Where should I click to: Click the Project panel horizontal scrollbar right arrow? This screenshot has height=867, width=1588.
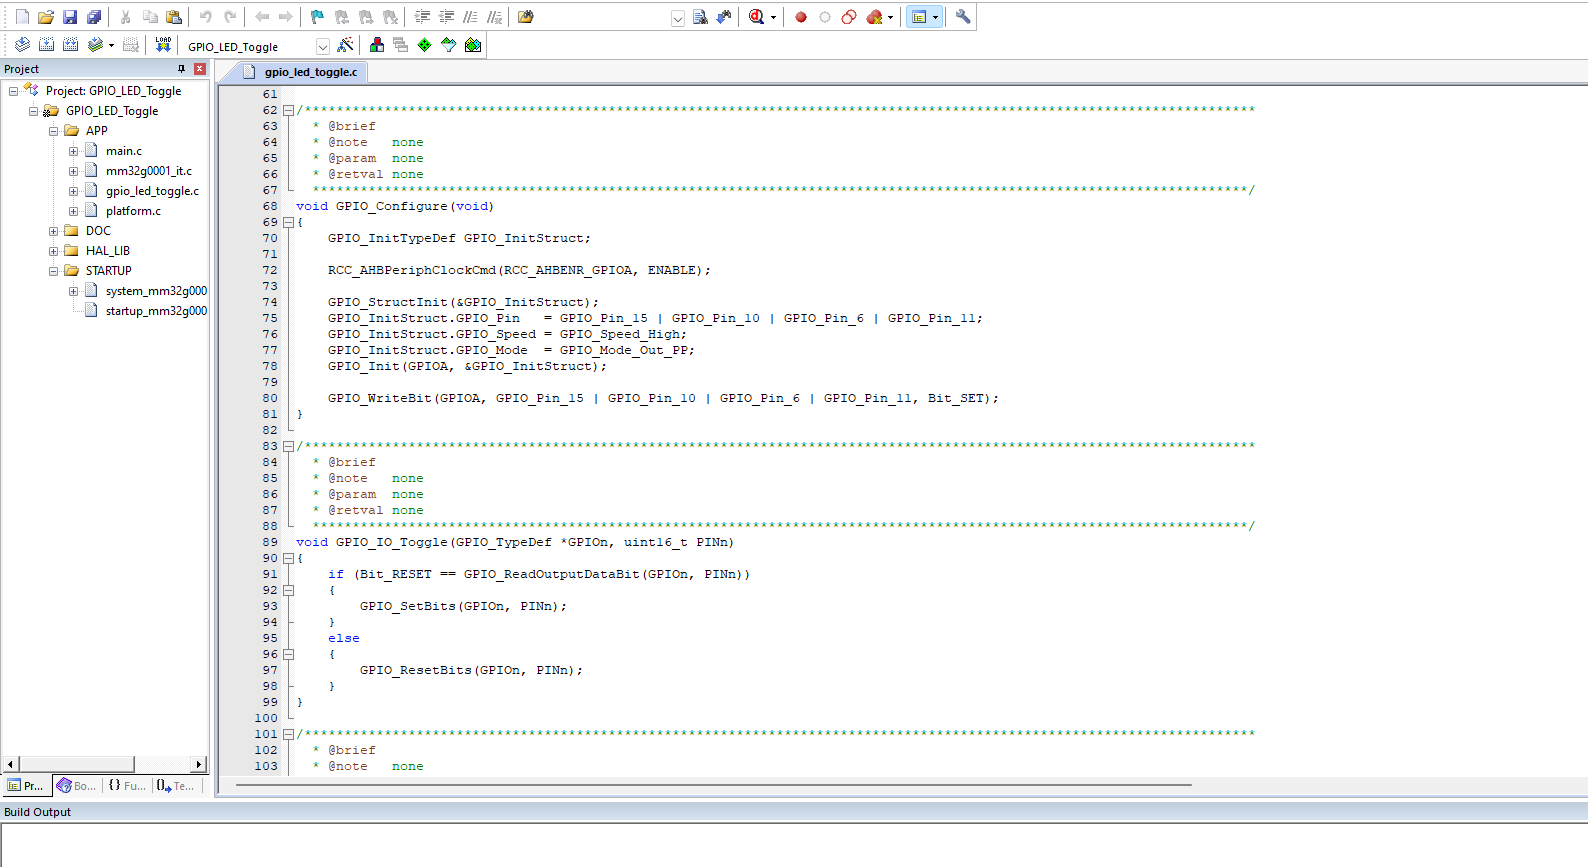(x=199, y=765)
